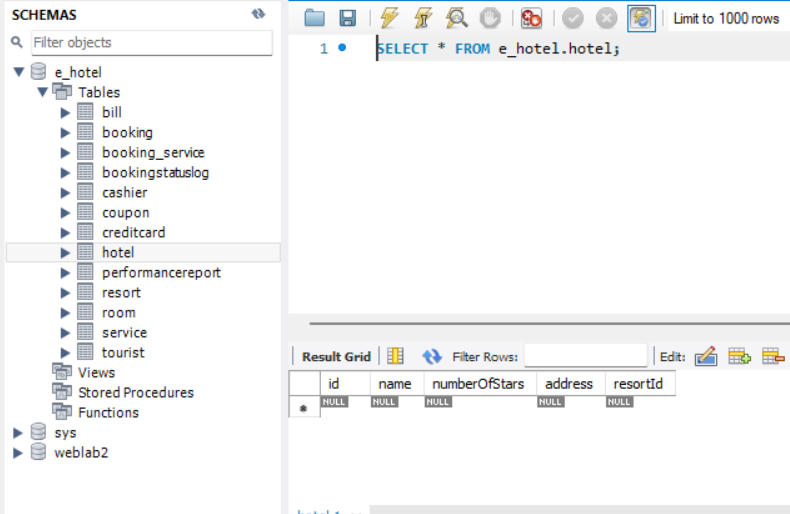
Task: Expand the sys schema in the tree
Action: click(x=18, y=432)
